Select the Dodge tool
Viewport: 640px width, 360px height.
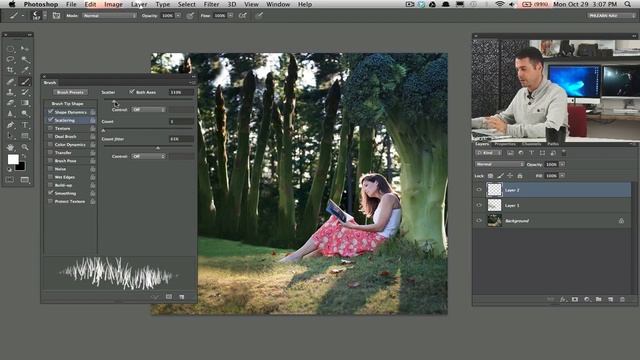tap(25, 114)
